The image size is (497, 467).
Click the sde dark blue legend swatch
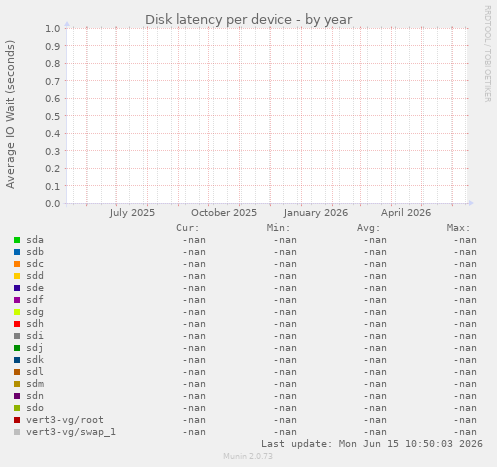point(17,288)
